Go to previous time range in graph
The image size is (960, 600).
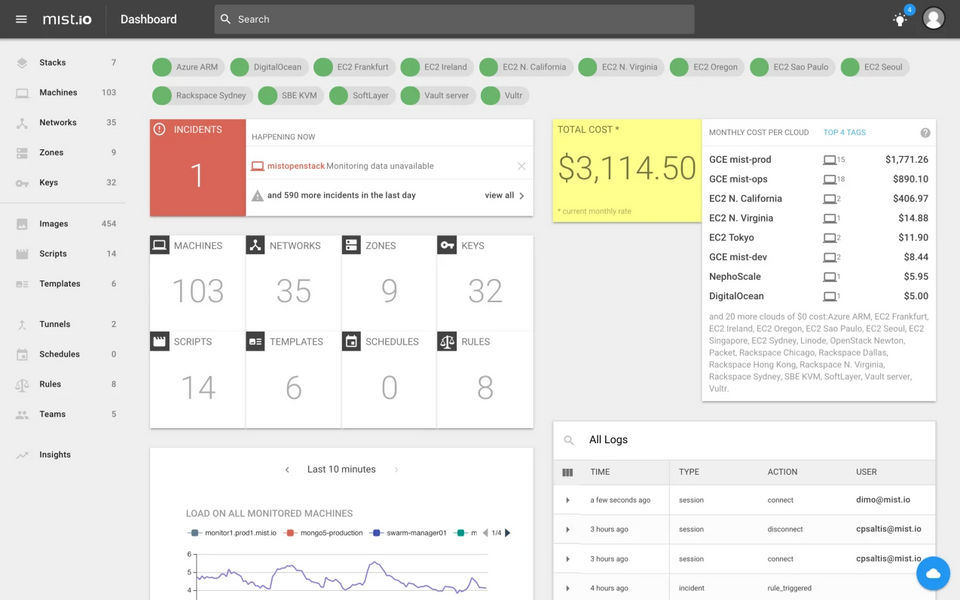pyautogui.click(x=287, y=470)
